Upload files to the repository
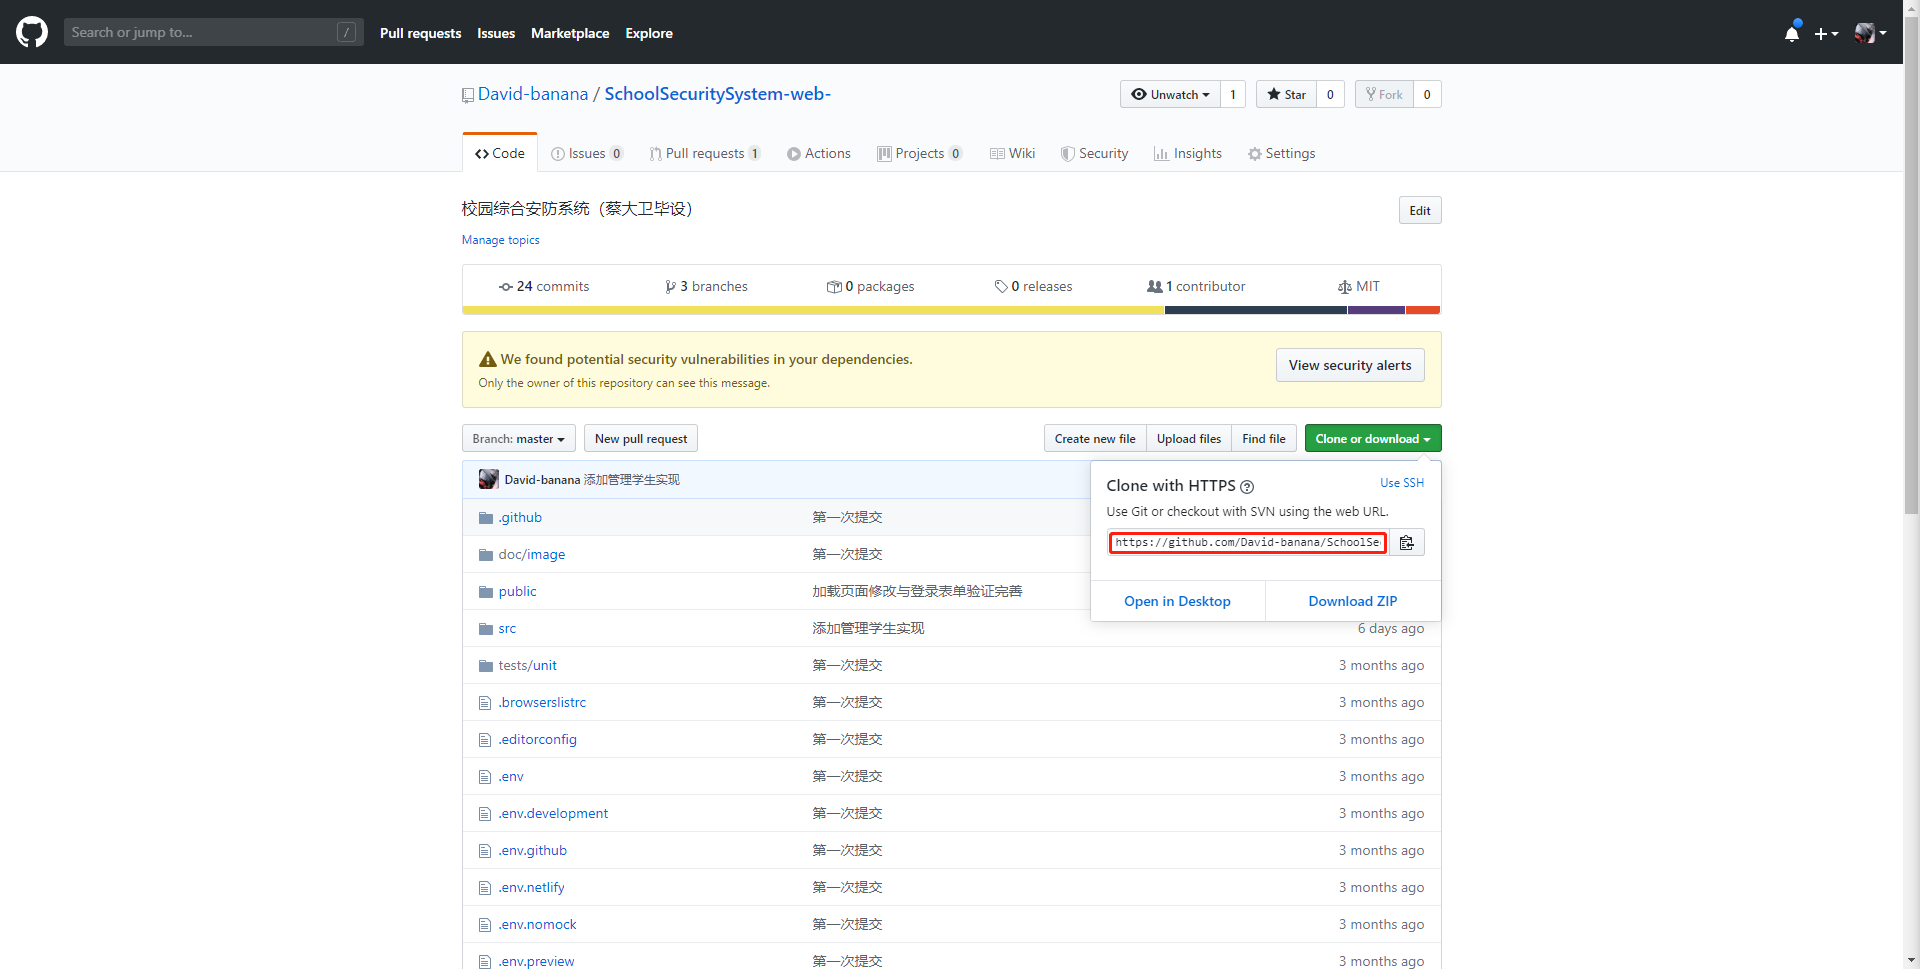 point(1189,438)
